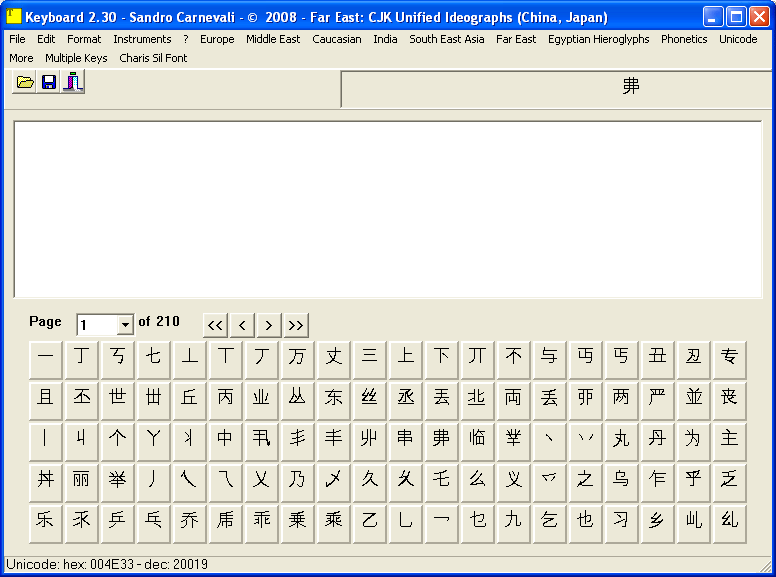Insert the 临 character key
This screenshot has height=577, width=776.
coord(478,442)
